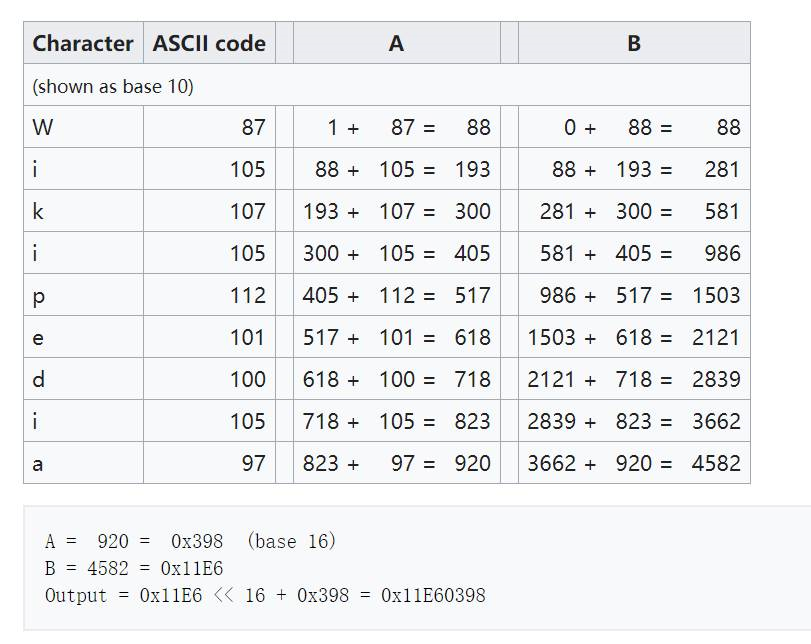Screen dimensions: 811x644
Task: Click the ASCII code value 97
Action: (253, 463)
